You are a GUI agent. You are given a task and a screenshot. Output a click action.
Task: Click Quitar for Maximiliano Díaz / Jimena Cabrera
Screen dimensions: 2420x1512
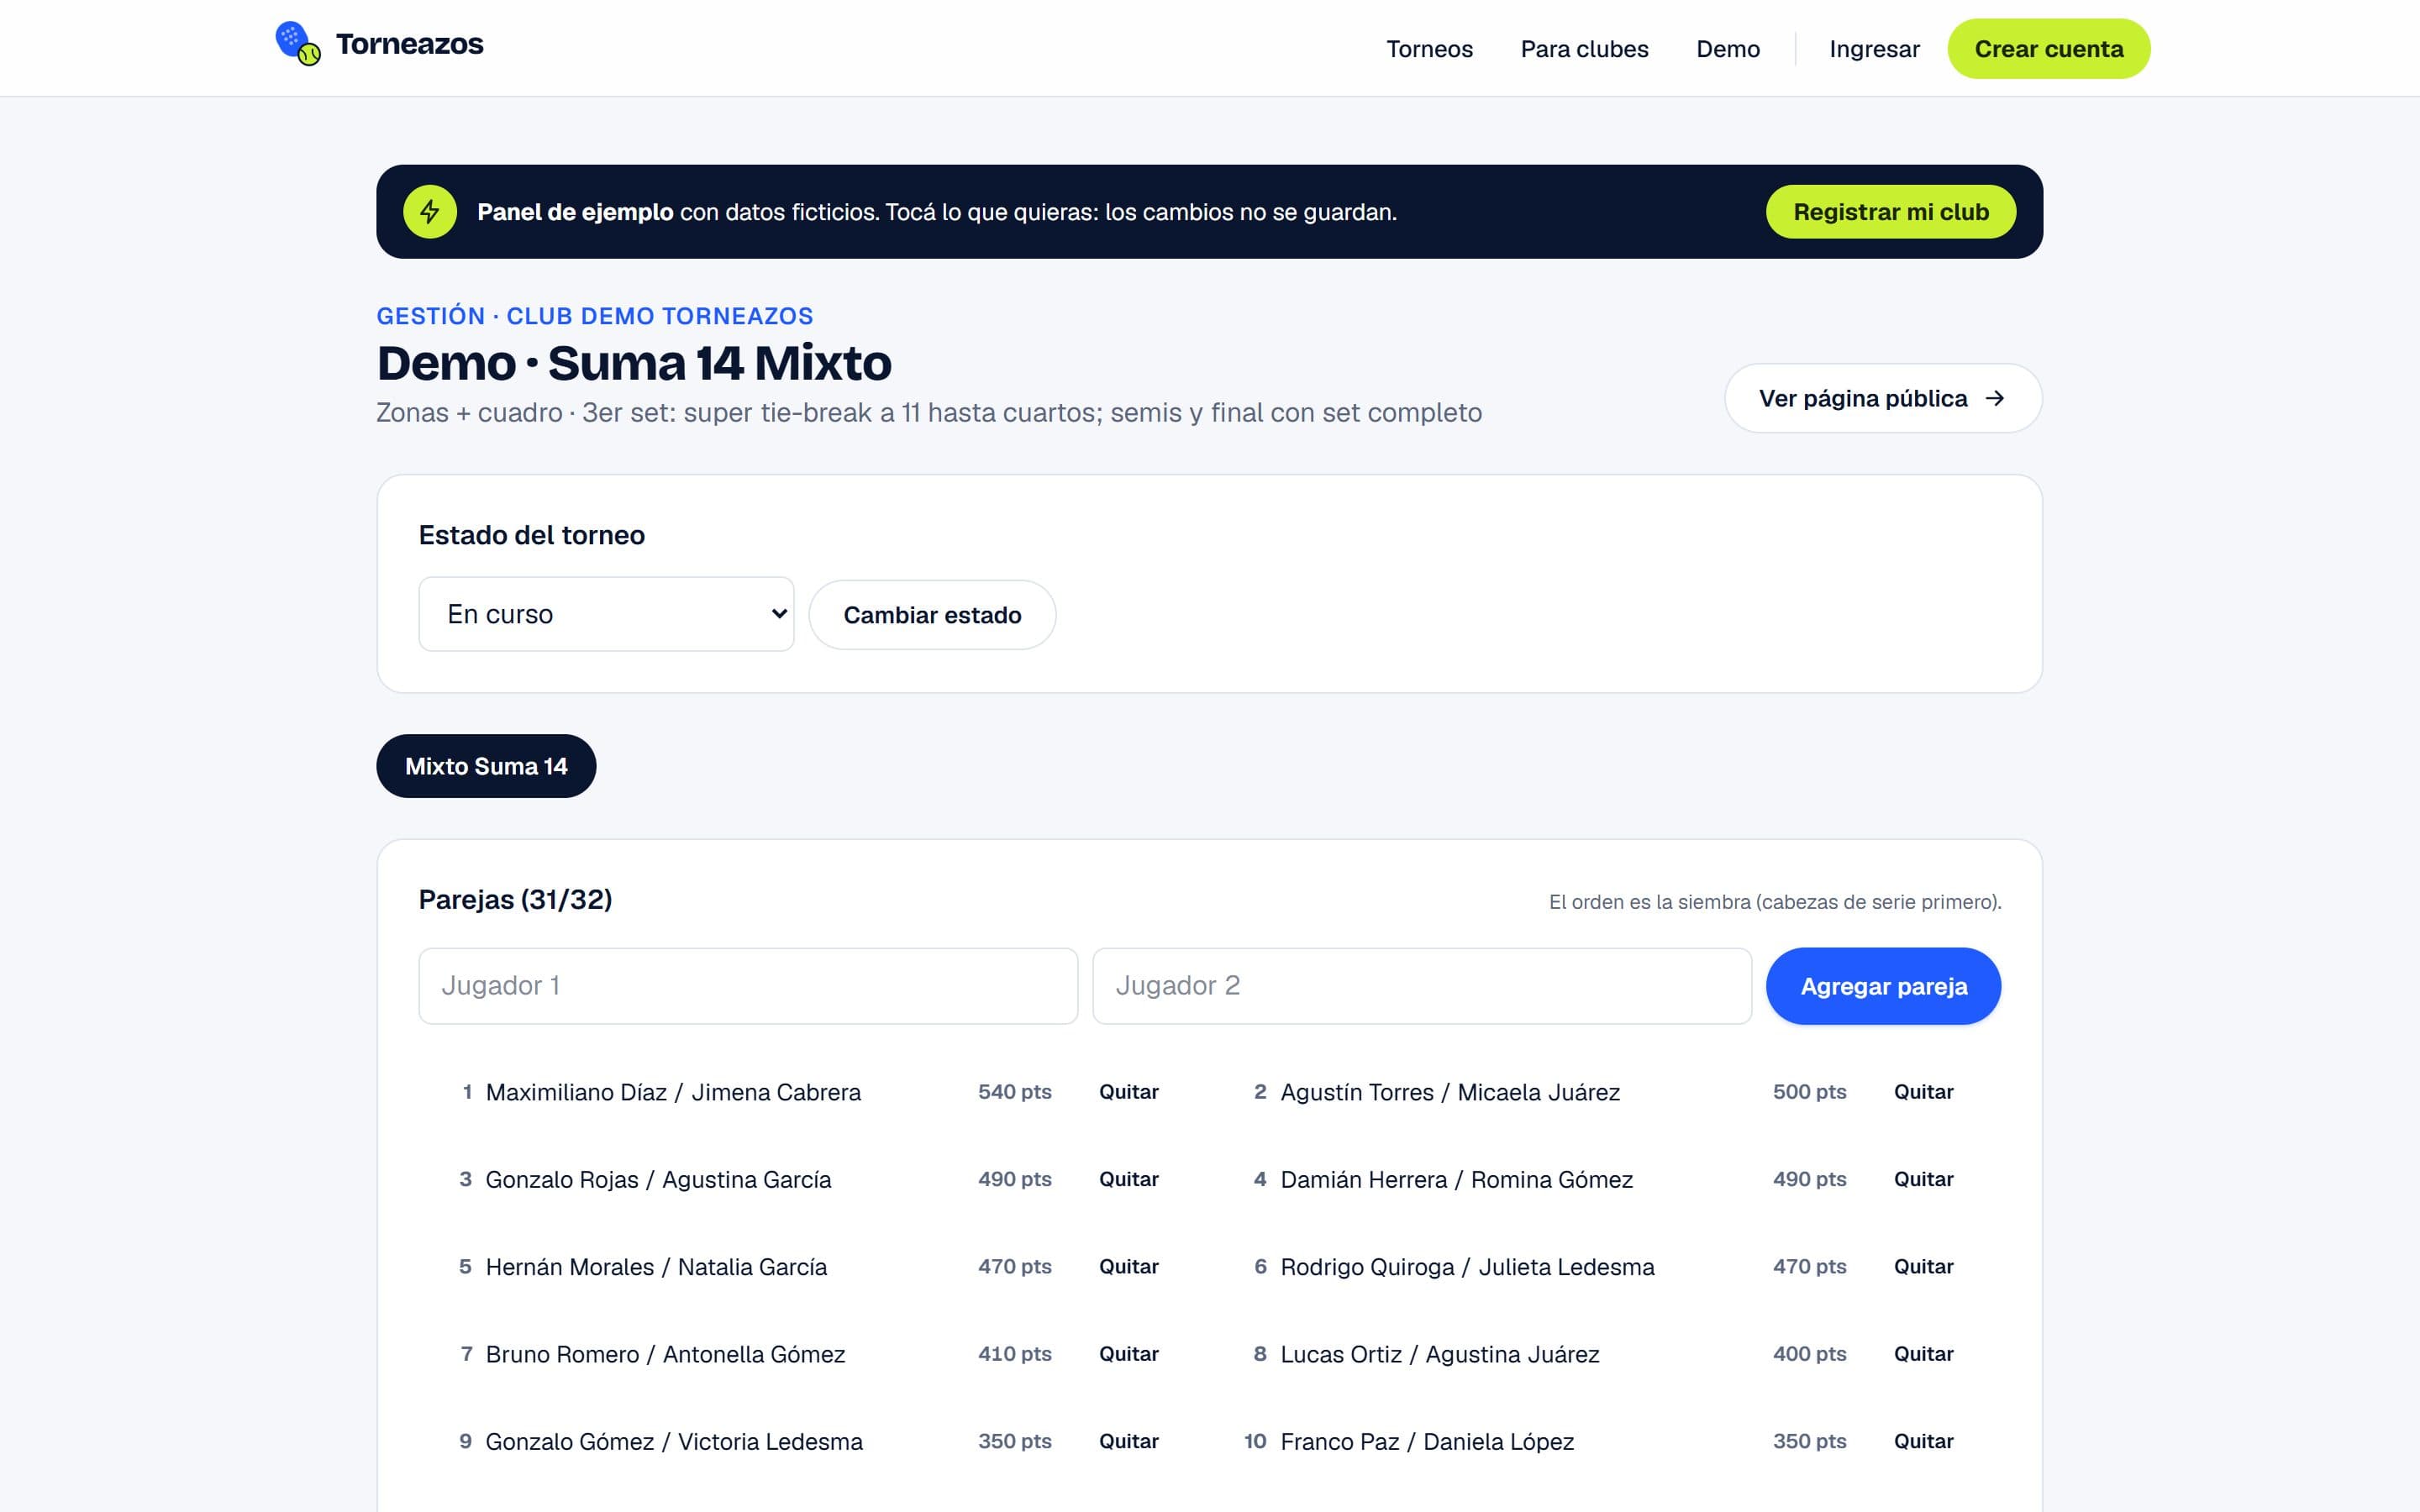click(x=1129, y=1092)
